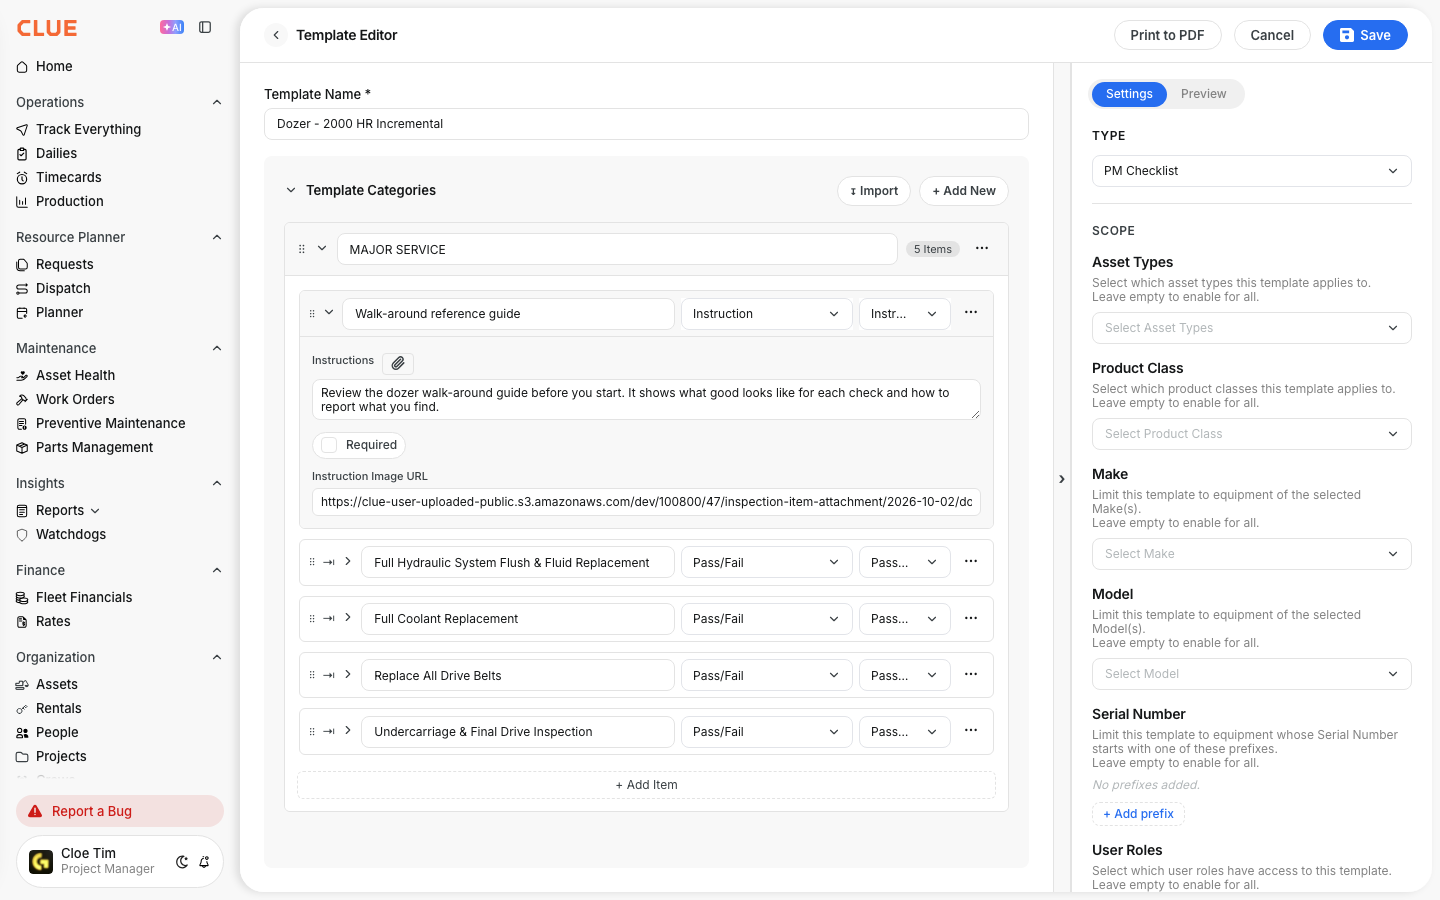This screenshot has width=1440, height=900.
Task: Open Fleet Financials in sidebar
Action: [x=84, y=597]
